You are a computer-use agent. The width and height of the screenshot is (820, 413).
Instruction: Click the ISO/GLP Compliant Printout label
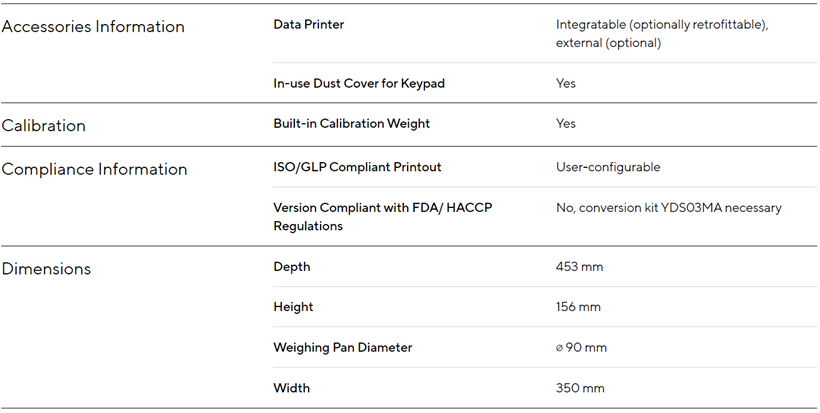click(357, 167)
